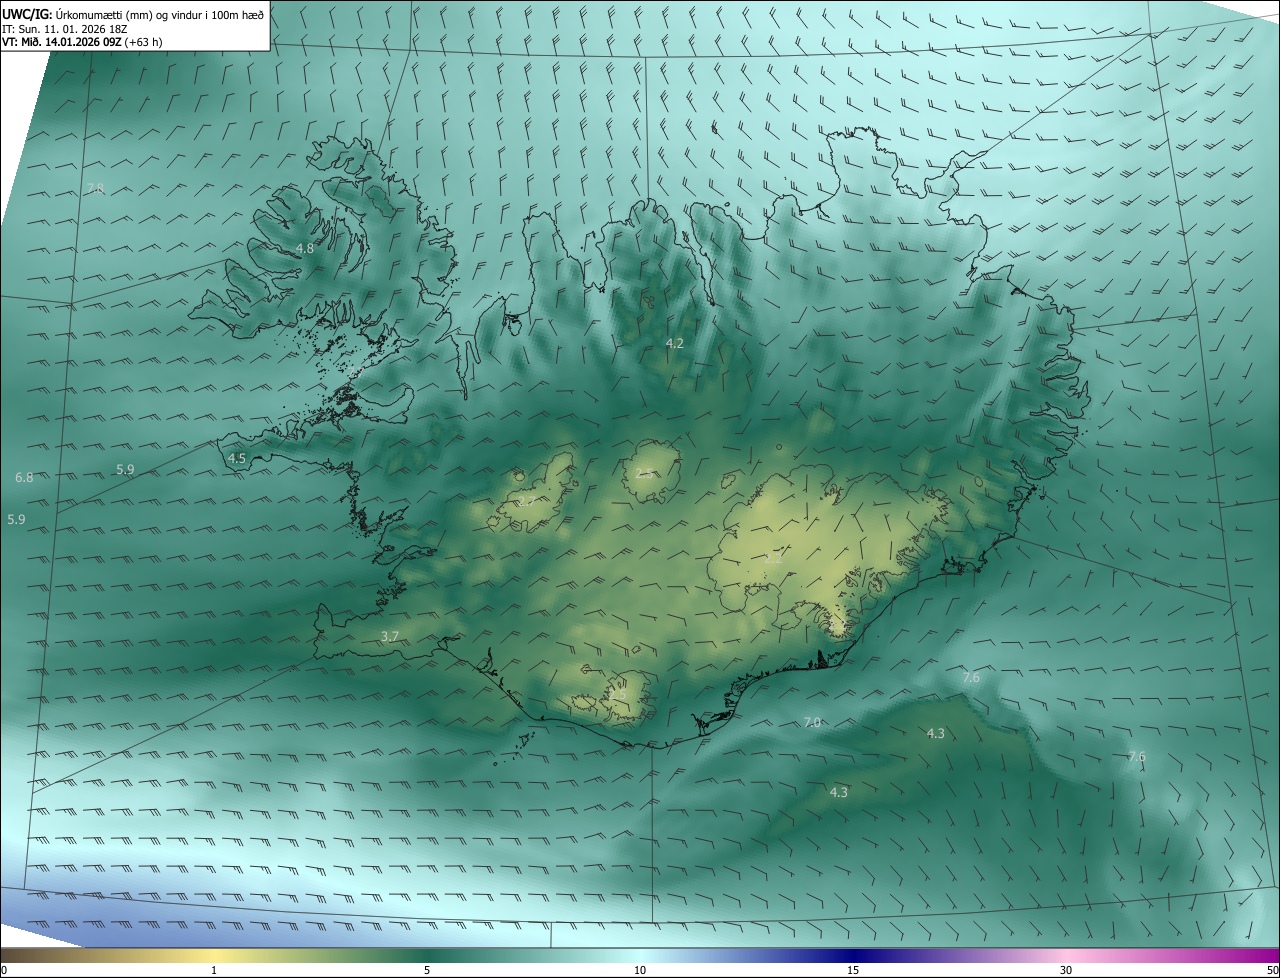Click the colorbar tick label 30

(1066, 970)
